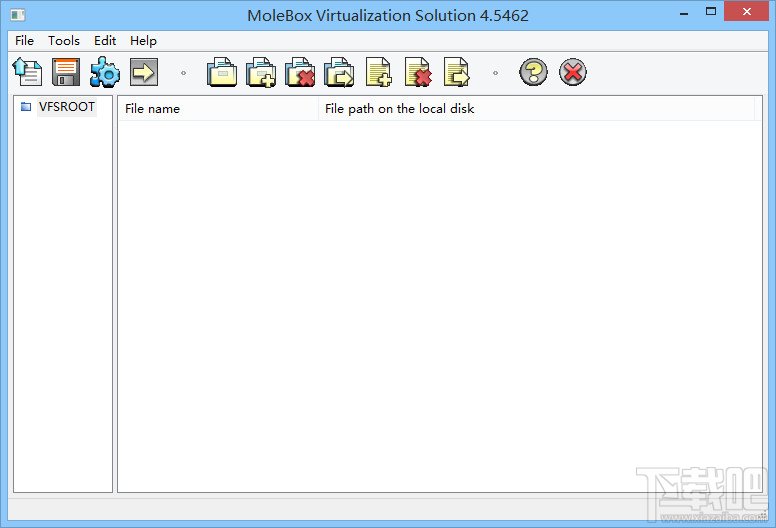776x528 pixels.
Task: Open help via yellow question mark icon
Action: click(534, 72)
